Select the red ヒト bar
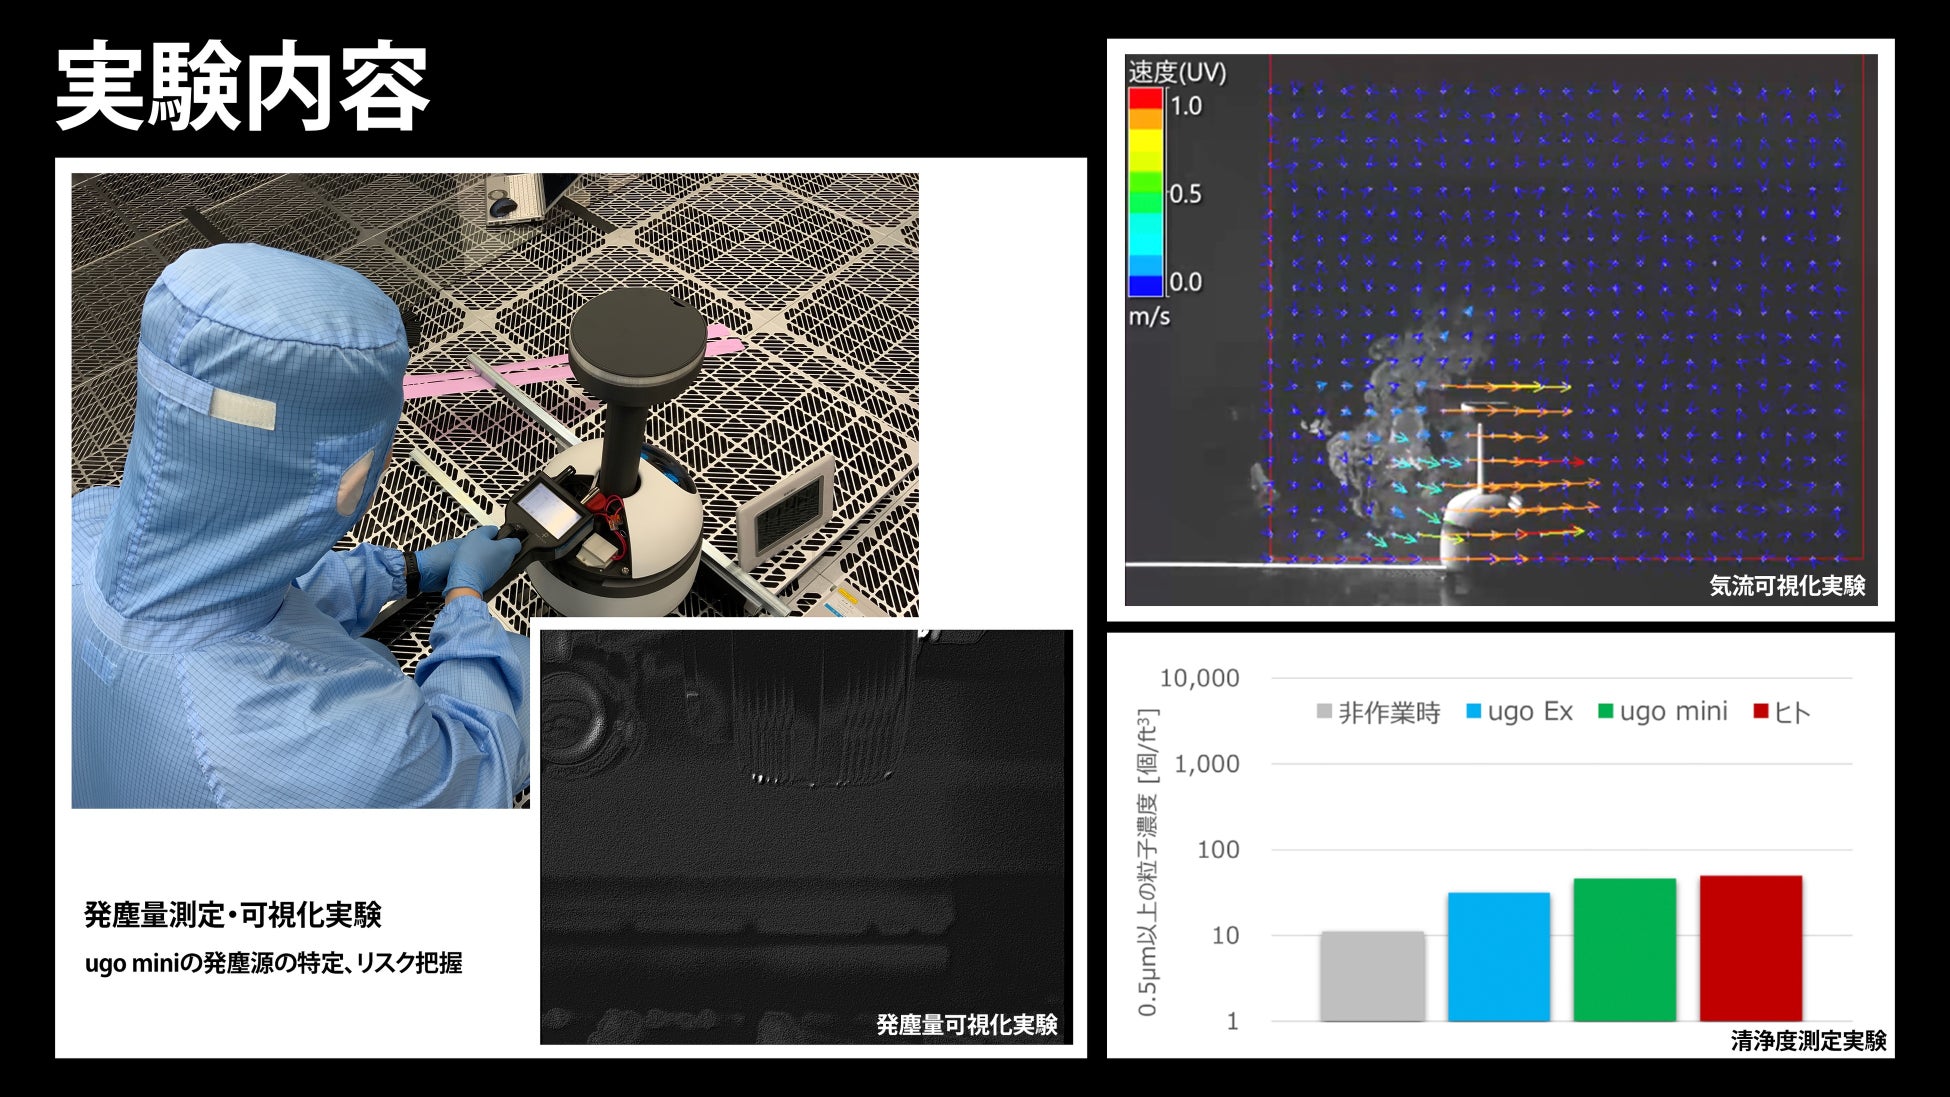Screen dimensions: 1950x1097 pyautogui.click(x=1750, y=948)
